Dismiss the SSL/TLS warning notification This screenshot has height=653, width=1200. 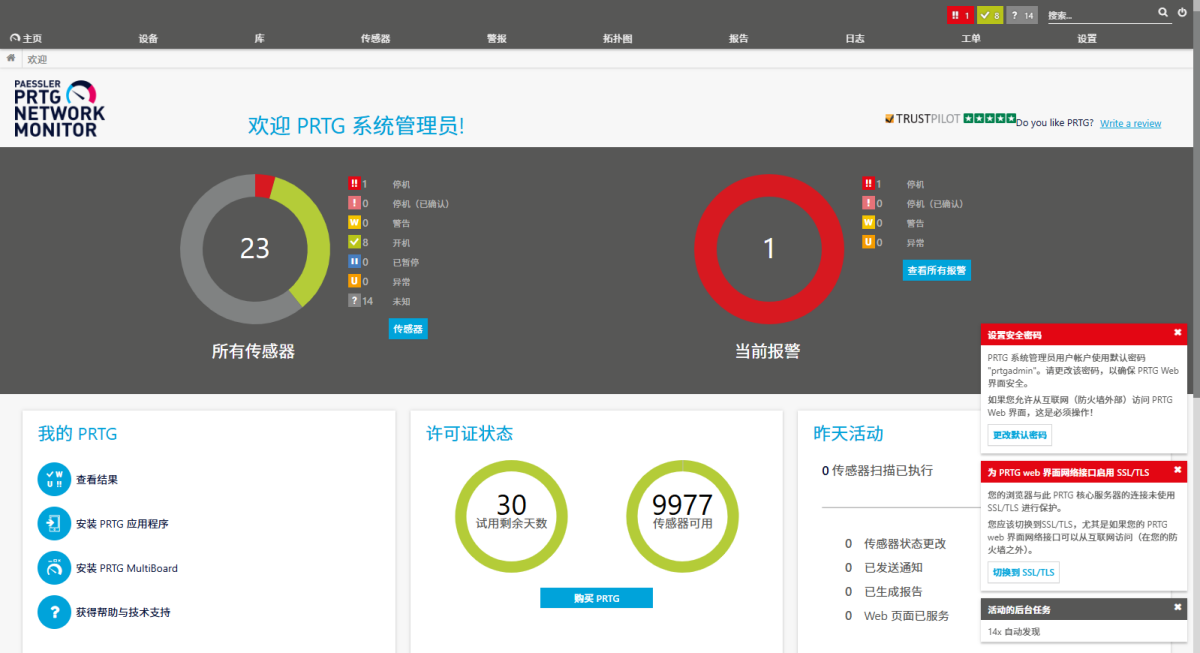[x=1177, y=471]
